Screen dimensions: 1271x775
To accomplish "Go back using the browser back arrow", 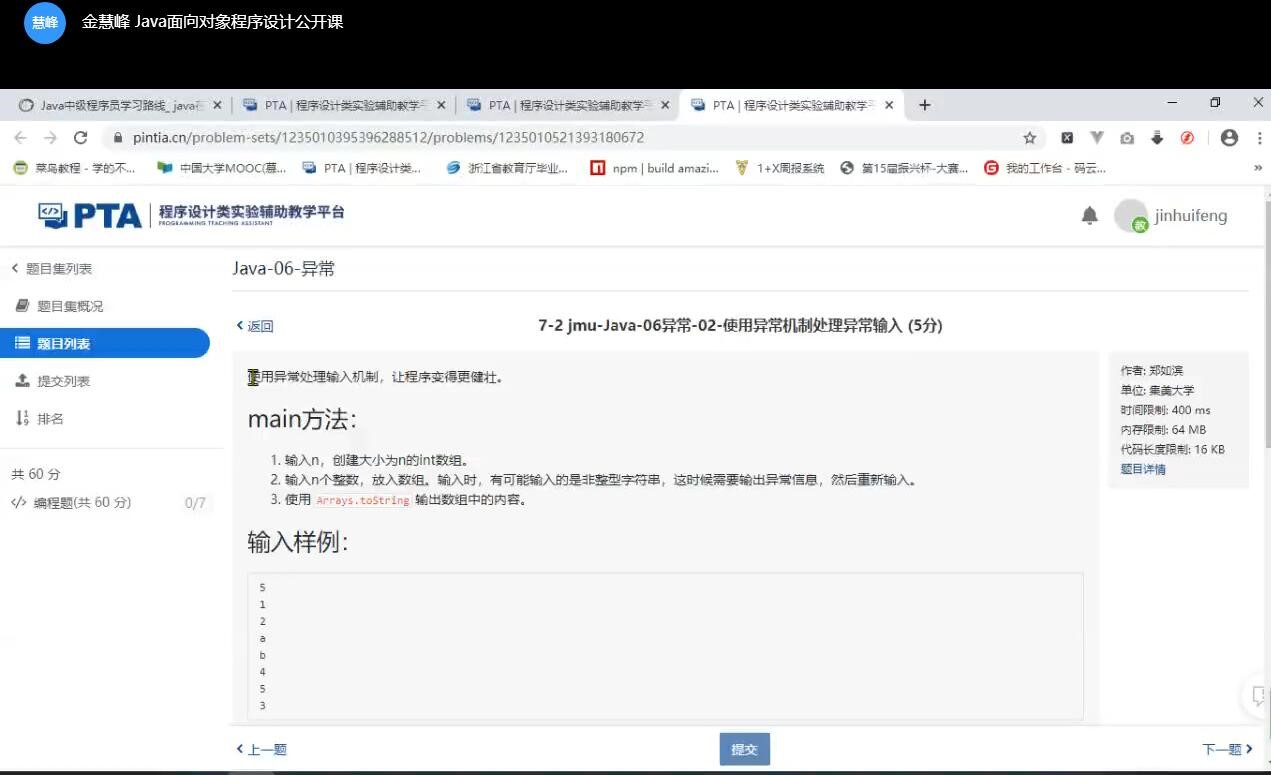I will pos(20,138).
